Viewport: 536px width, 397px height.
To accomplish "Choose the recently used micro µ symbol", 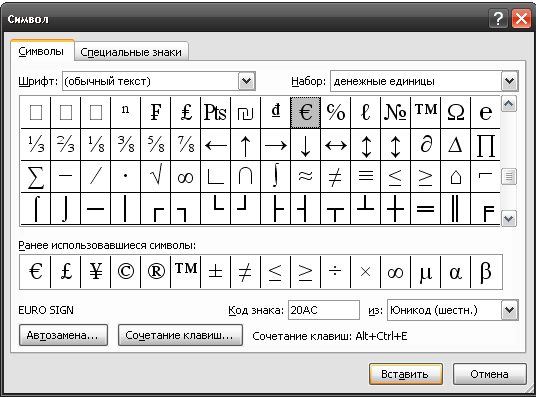I will (x=426, y=272).
